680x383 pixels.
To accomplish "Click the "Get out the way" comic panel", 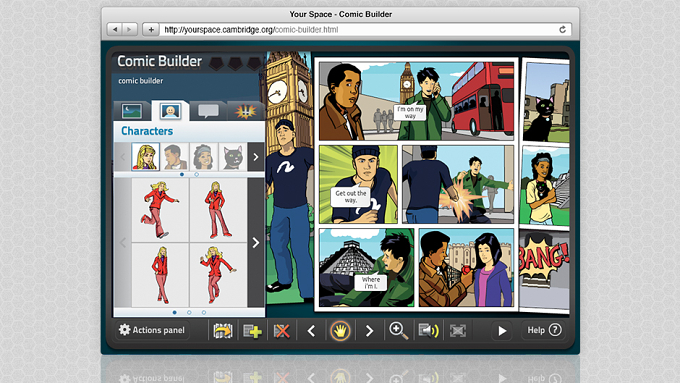I will click(358, 184).
